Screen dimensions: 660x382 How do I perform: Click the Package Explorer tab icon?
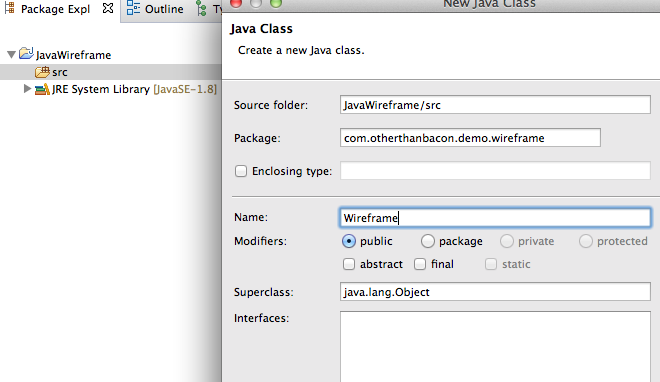9,8
